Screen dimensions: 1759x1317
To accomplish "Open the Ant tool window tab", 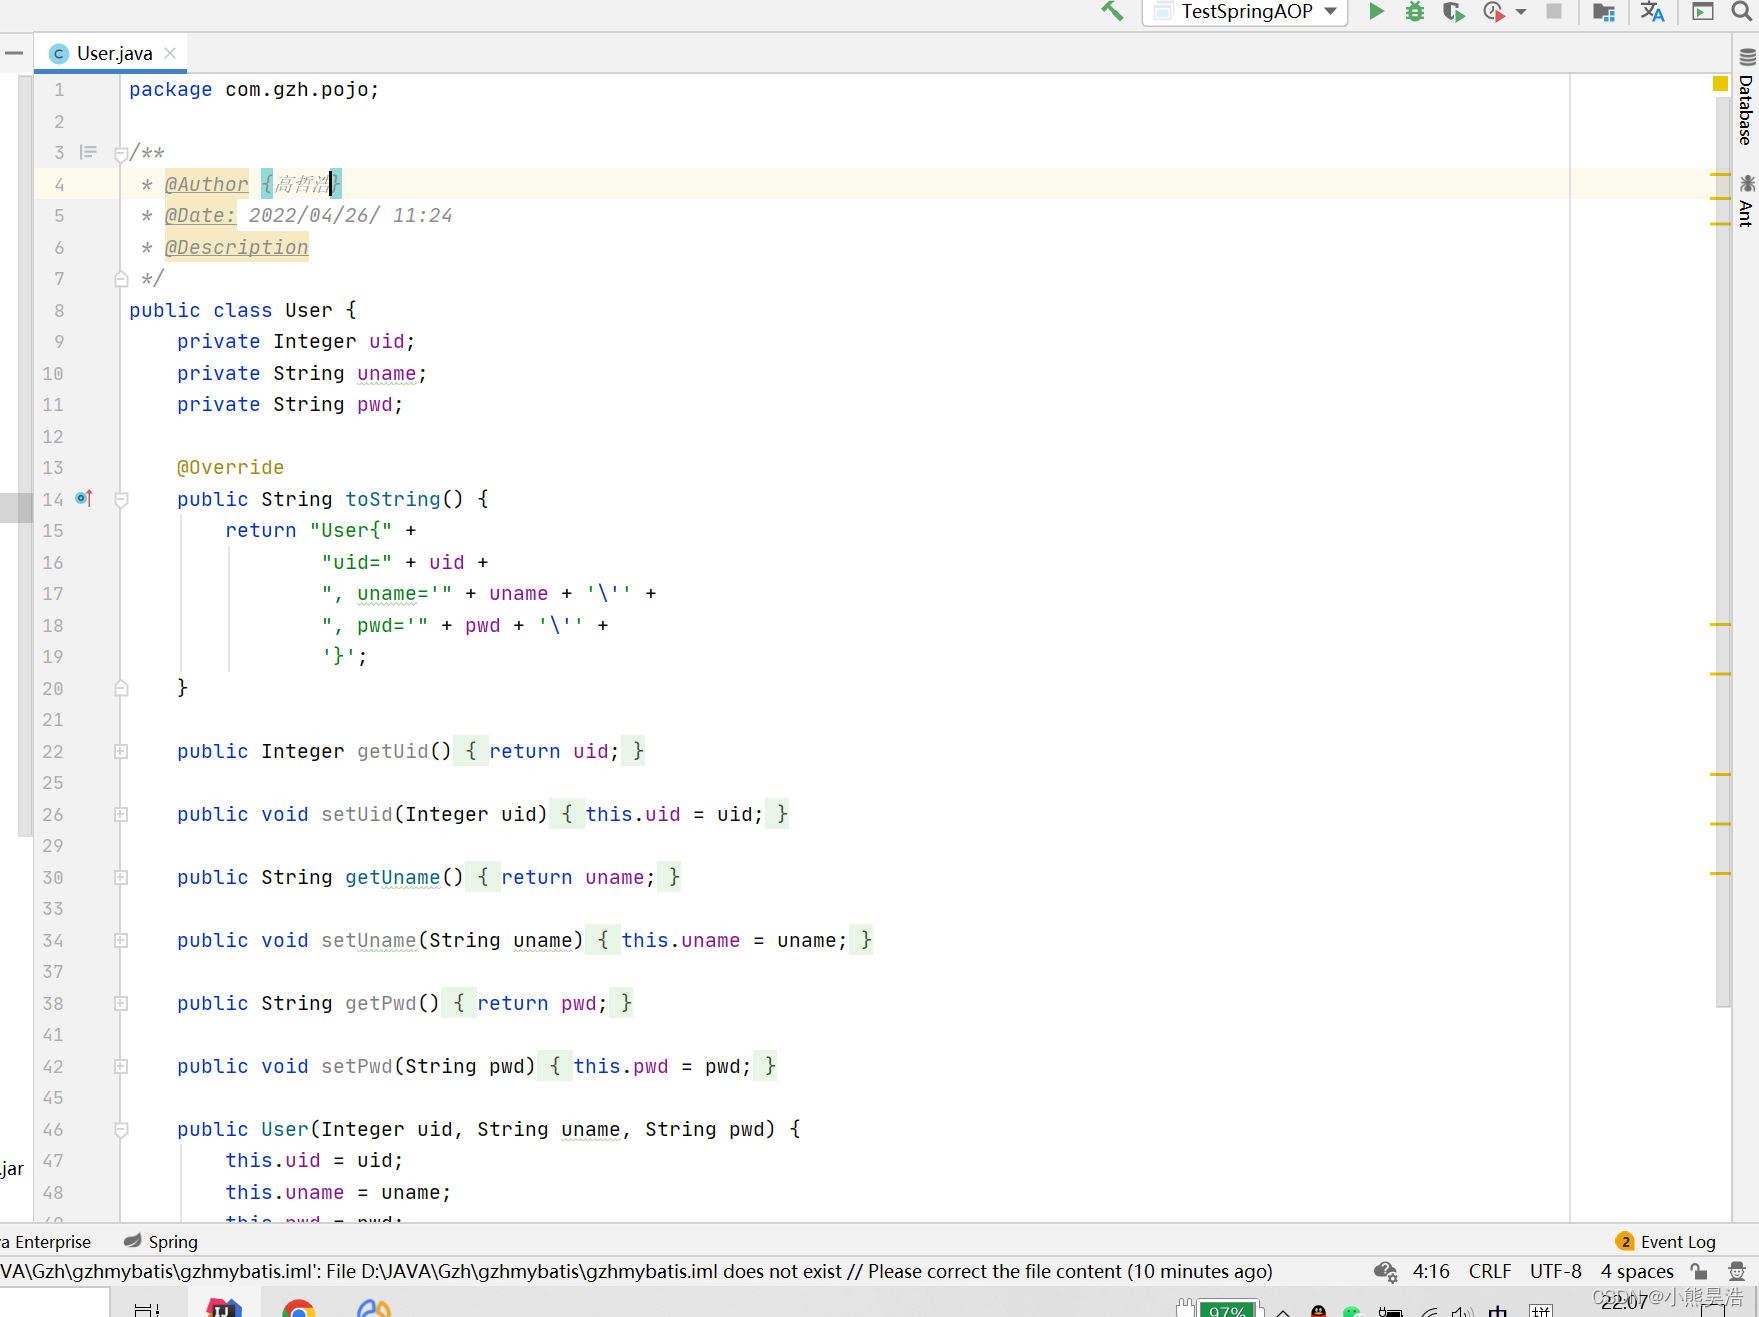I will click(1746, 201).
